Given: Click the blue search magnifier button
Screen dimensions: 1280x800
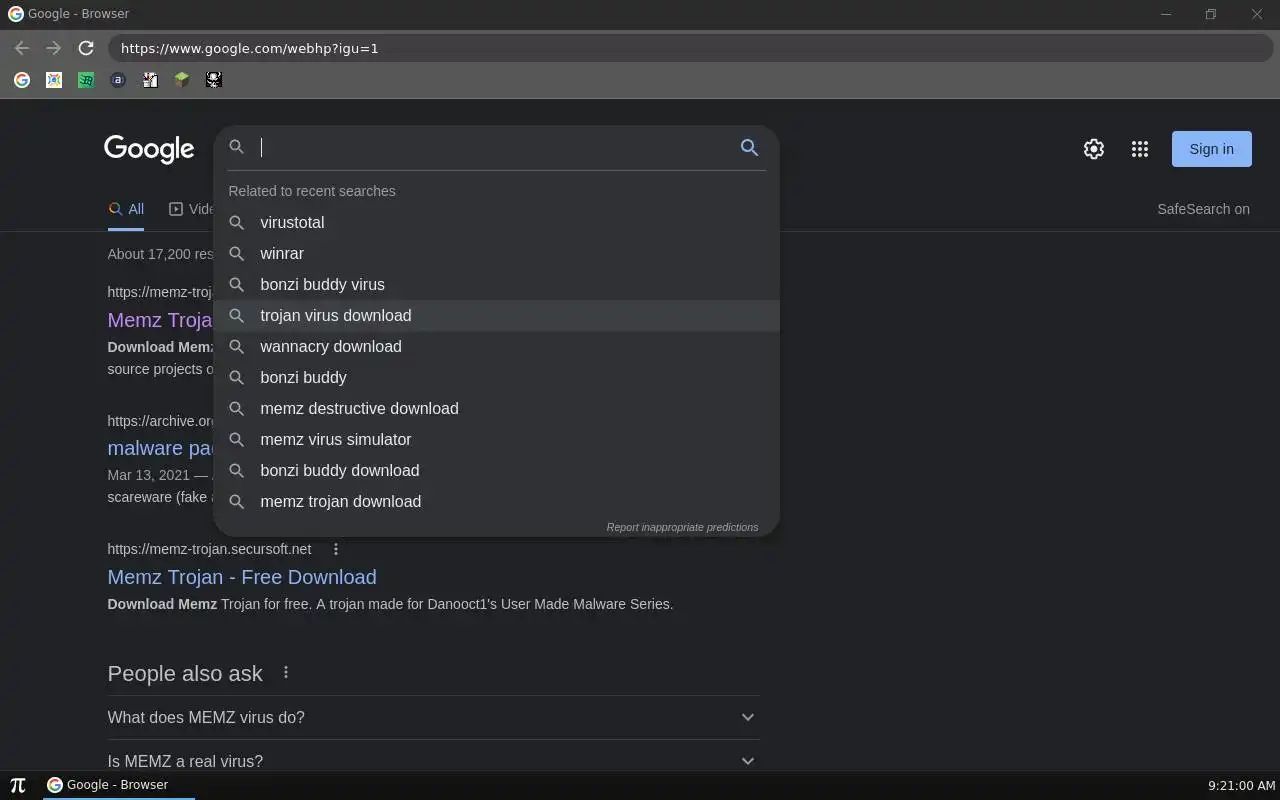Looking at the screenshot, I should [x=749, y=147].
